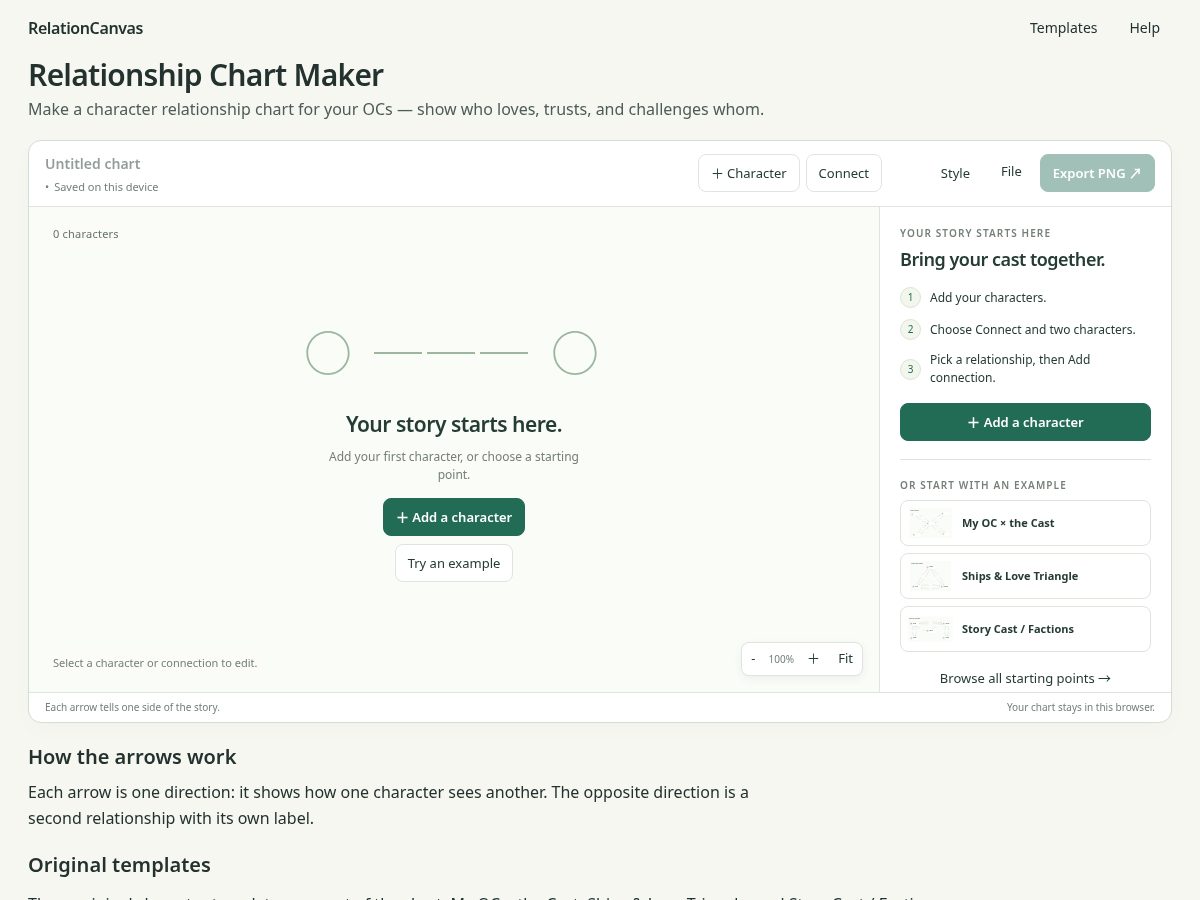Zoom out with the minus control
Image resolution: width=1200 pixels, height=900 pixels.
(x=753, y=659)
